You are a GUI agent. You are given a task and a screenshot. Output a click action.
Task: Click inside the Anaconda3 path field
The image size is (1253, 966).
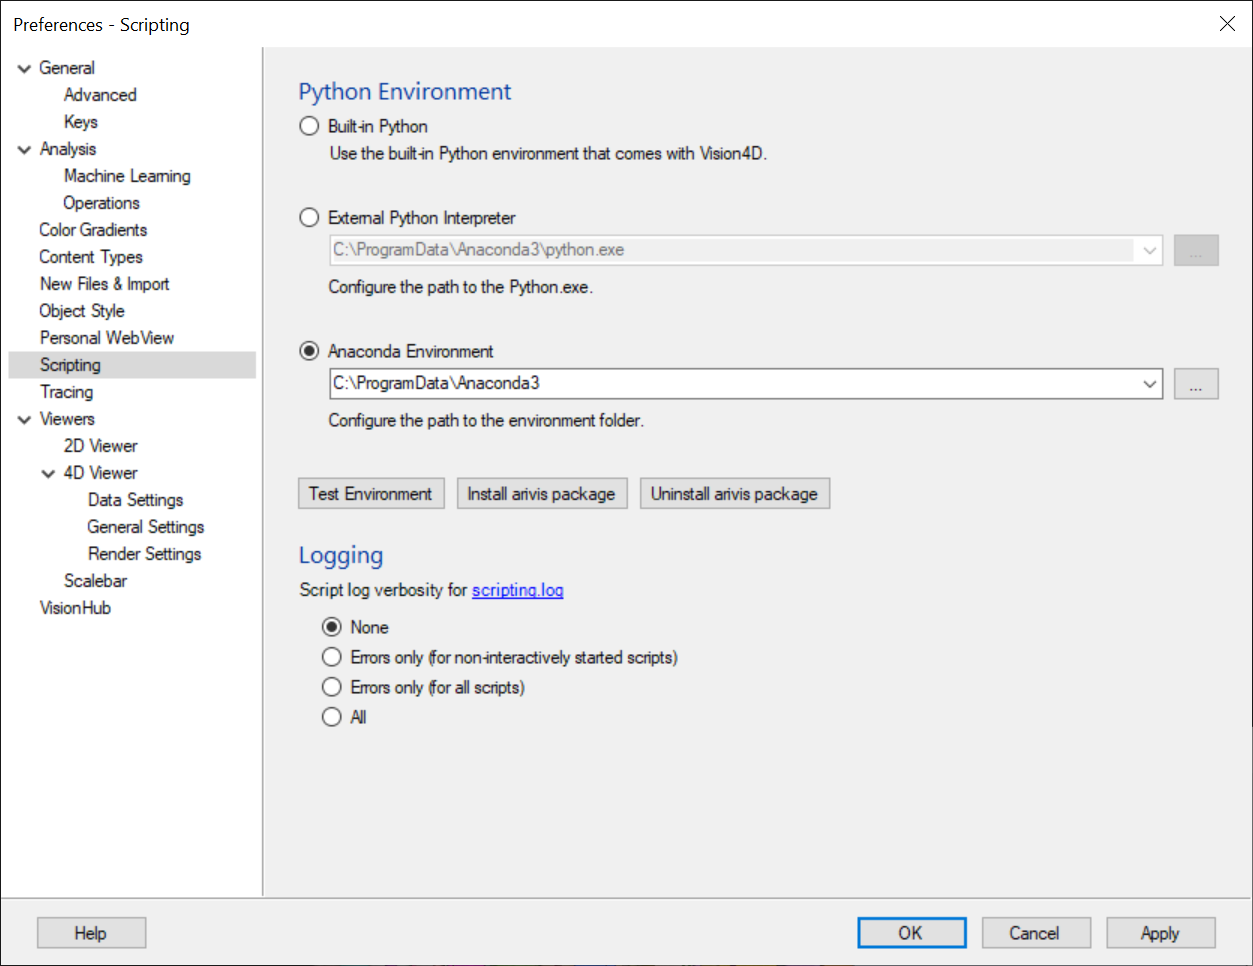[x=700, y=384]
